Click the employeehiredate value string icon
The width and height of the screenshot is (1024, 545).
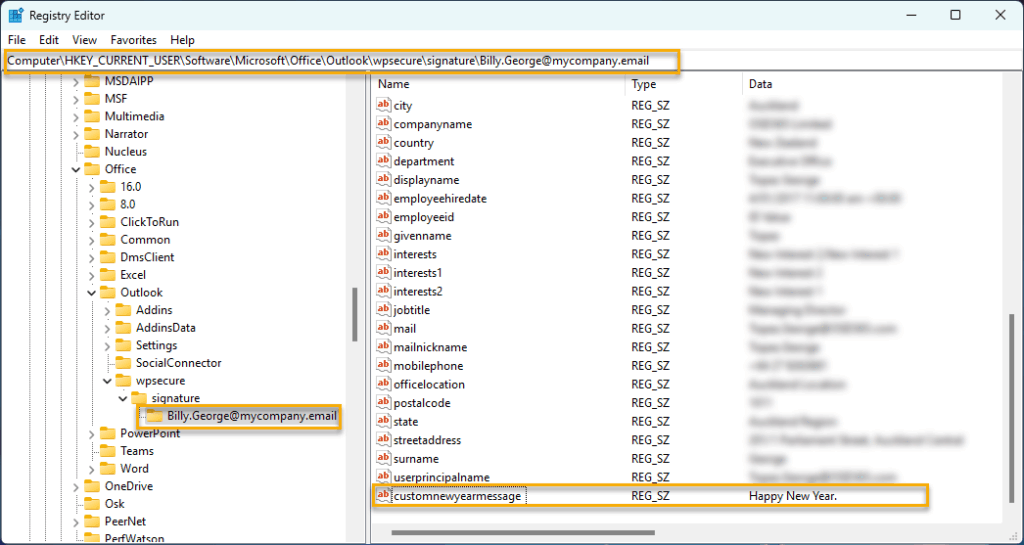pyautogui.click(x=383, y=198)
